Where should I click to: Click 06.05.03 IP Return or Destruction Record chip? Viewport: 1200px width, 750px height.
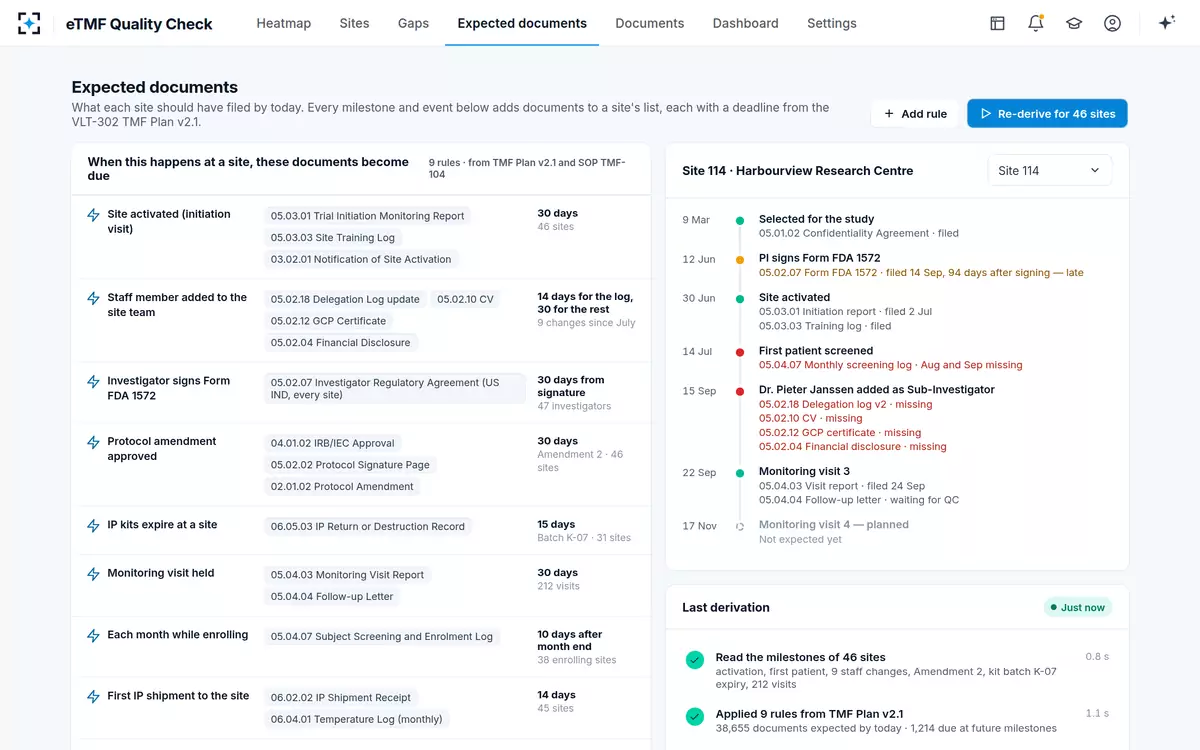pos(368,526)
